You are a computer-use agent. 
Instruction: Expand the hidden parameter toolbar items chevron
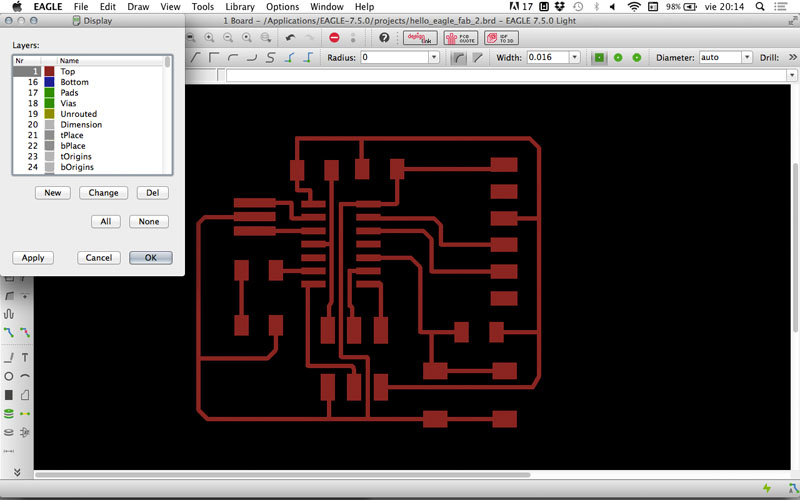click(793, 58)
